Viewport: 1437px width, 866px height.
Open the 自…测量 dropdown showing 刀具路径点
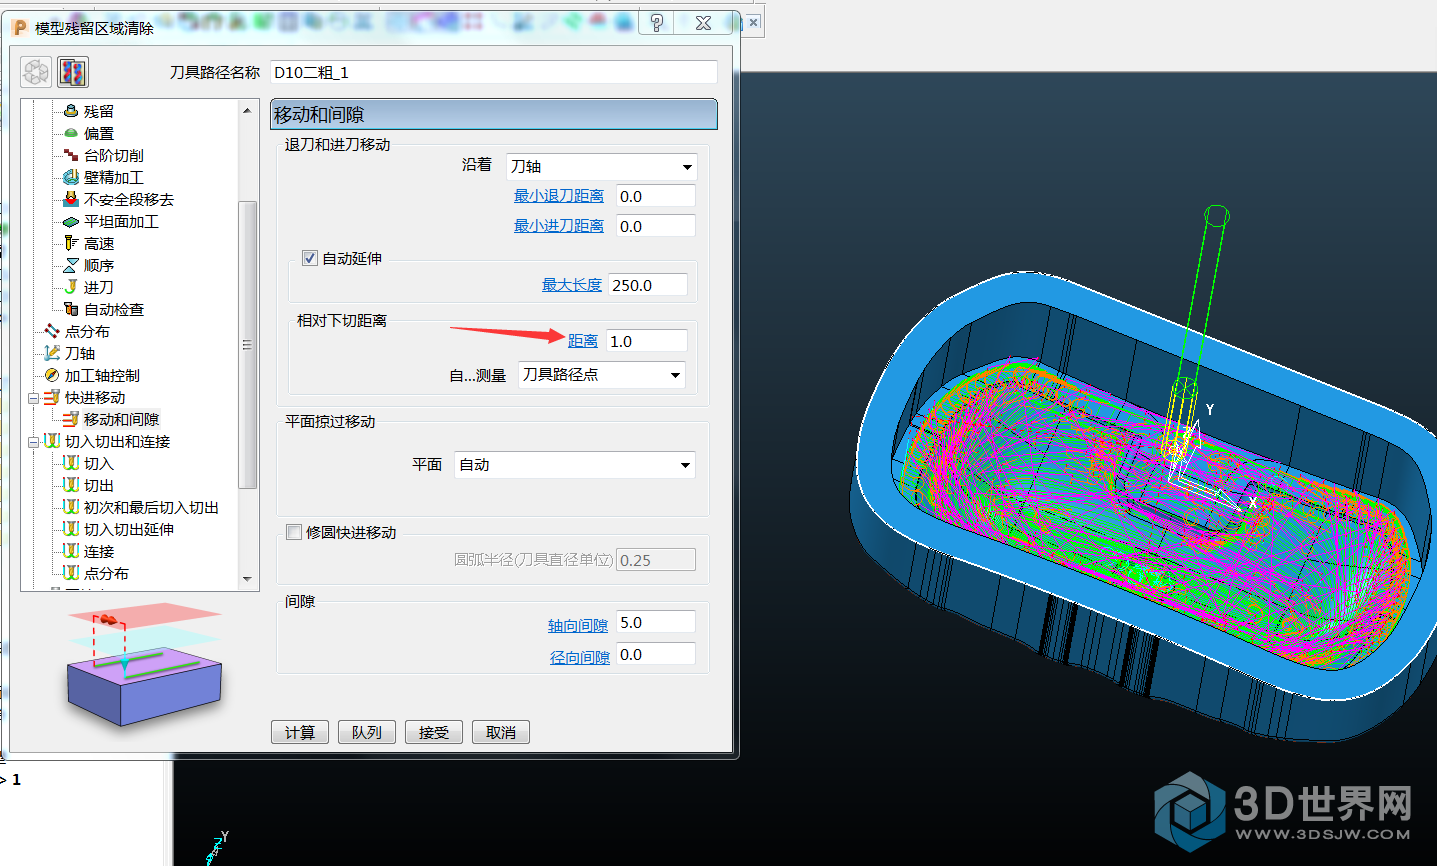click(x=602, y=375)
